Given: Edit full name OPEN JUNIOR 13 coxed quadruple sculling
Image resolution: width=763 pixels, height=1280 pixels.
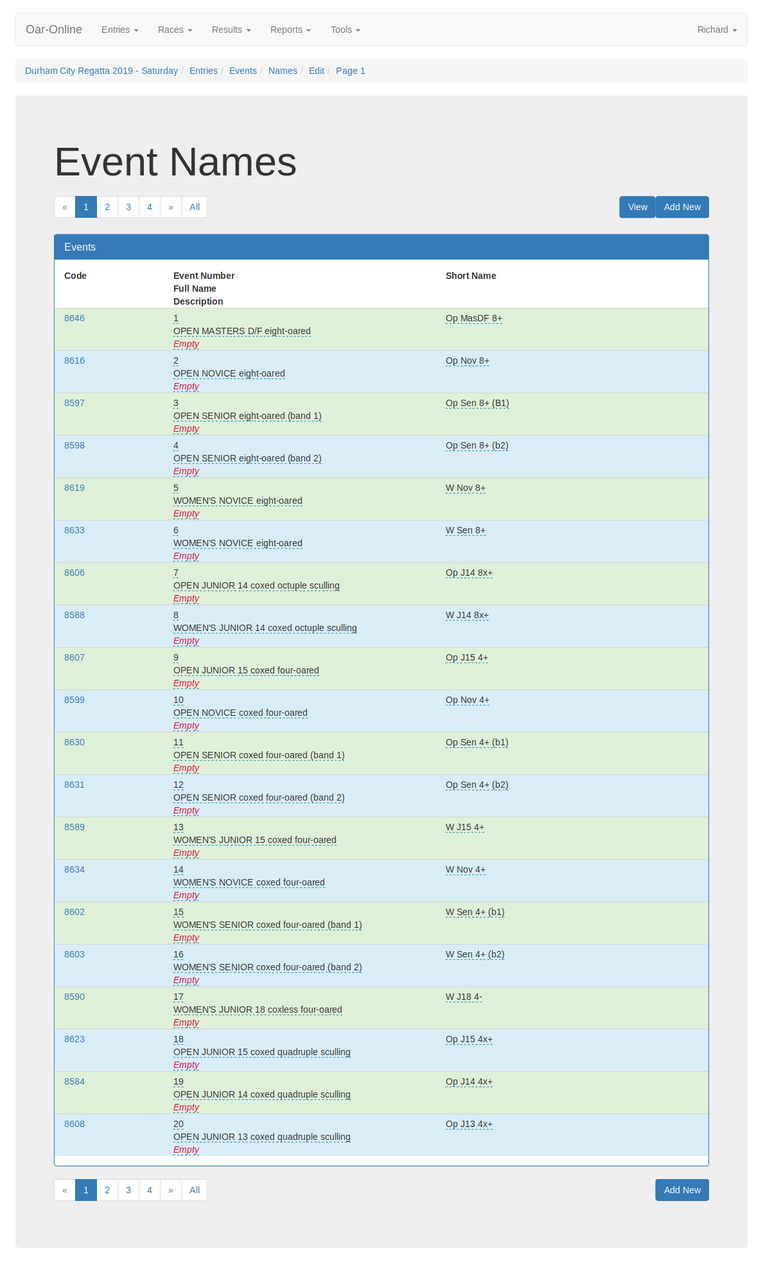Looking at the screenshot, I should tap(261, 1137).
